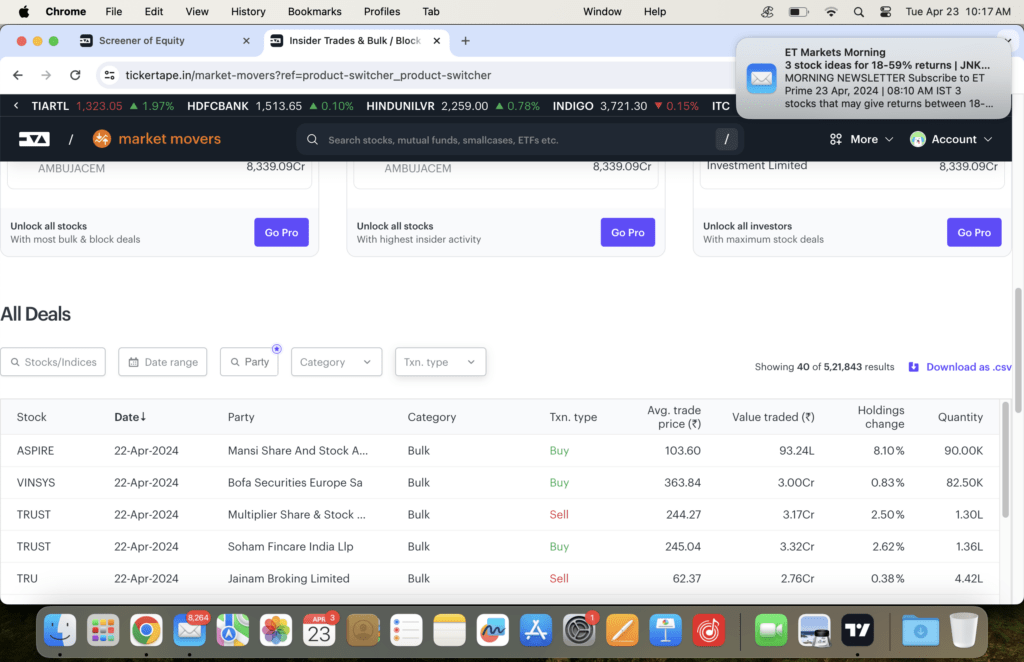1024x662 pixels.
Task: Open the Chrome History menu
Action: [248, 11]
